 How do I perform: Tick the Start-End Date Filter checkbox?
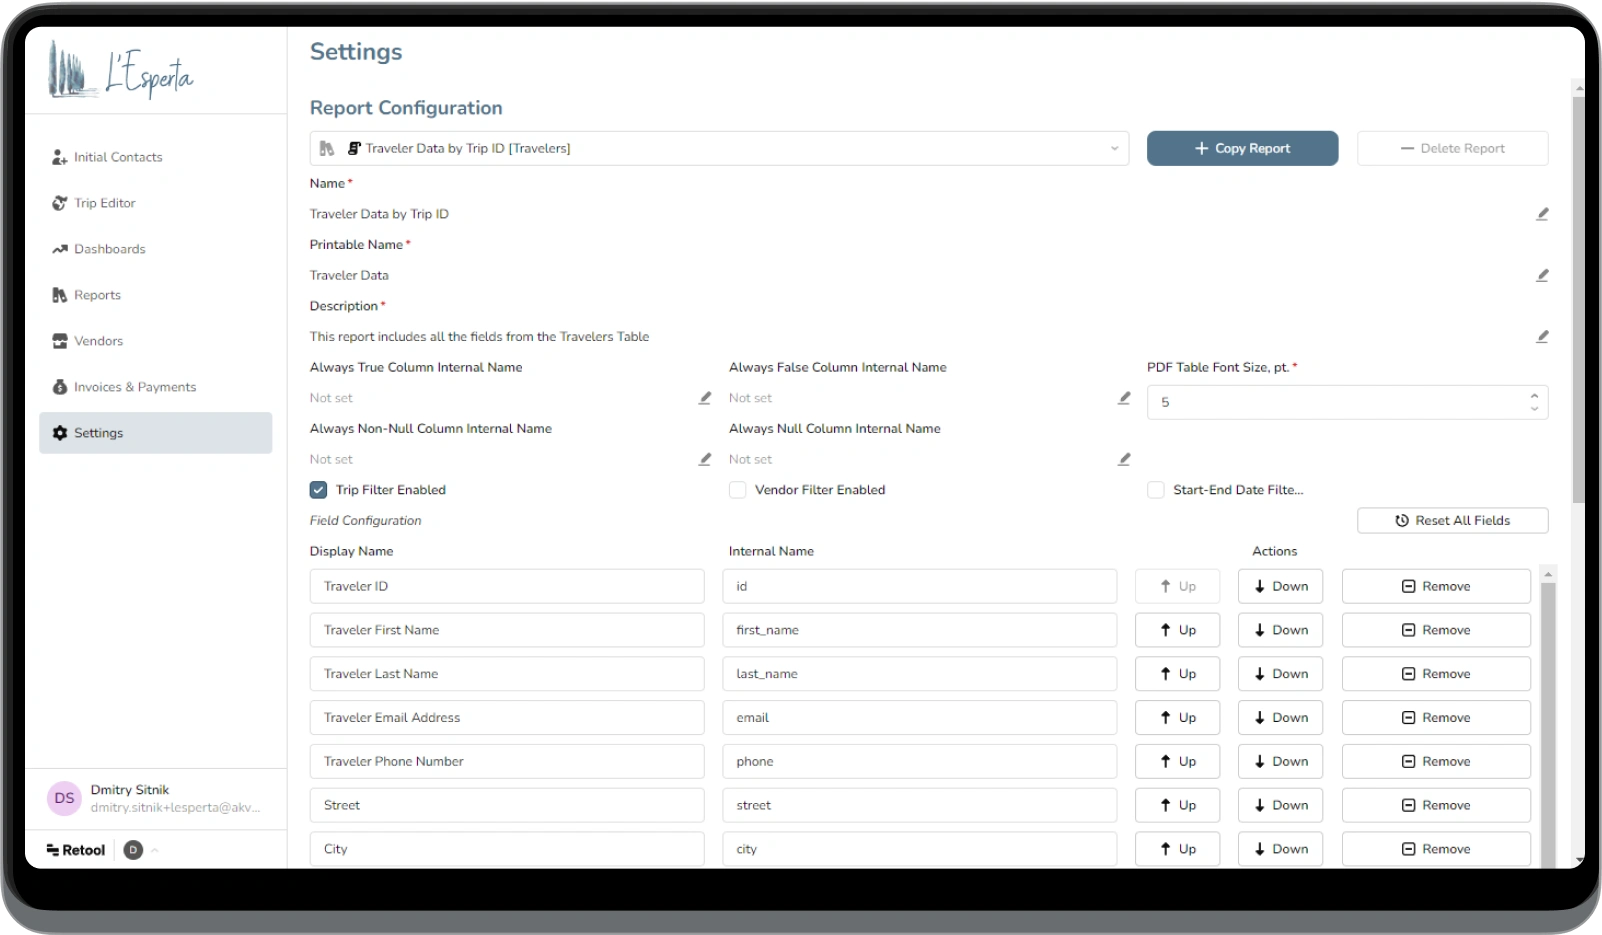(1156, 490)
